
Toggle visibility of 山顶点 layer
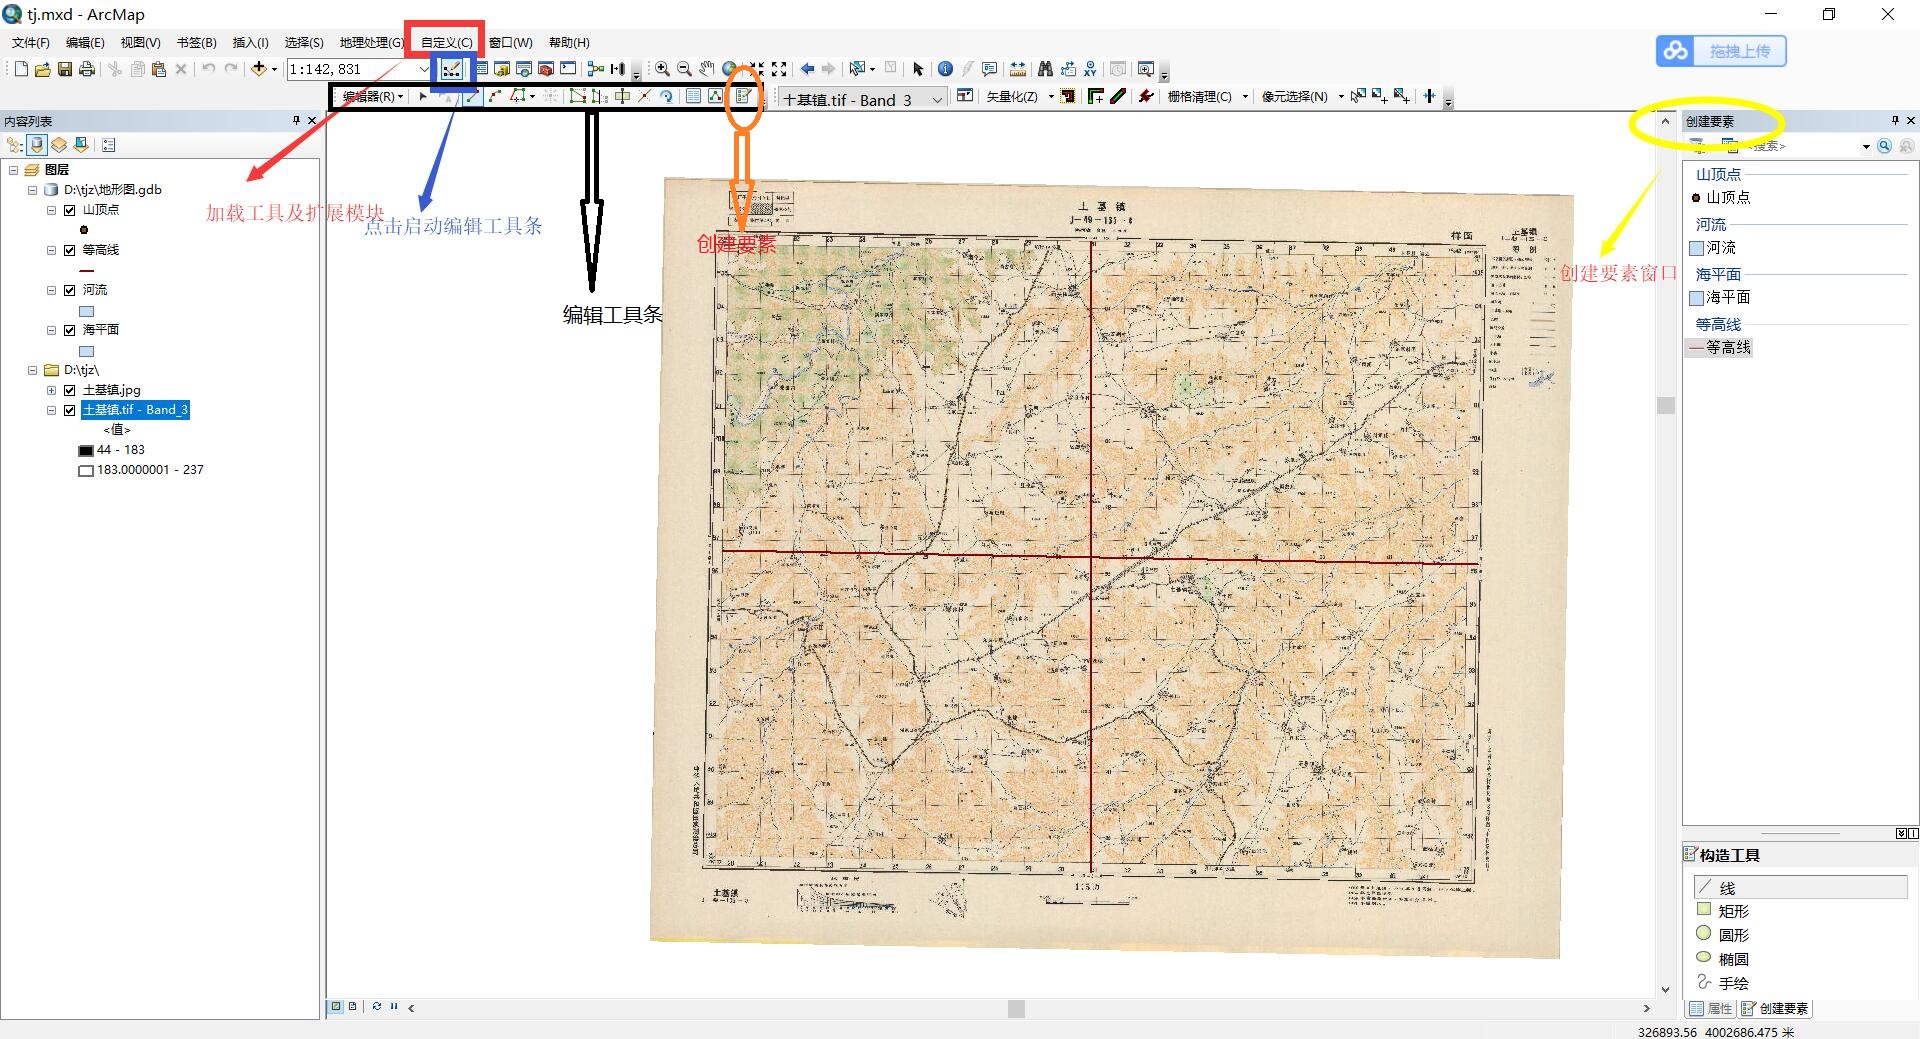point(70,210)
